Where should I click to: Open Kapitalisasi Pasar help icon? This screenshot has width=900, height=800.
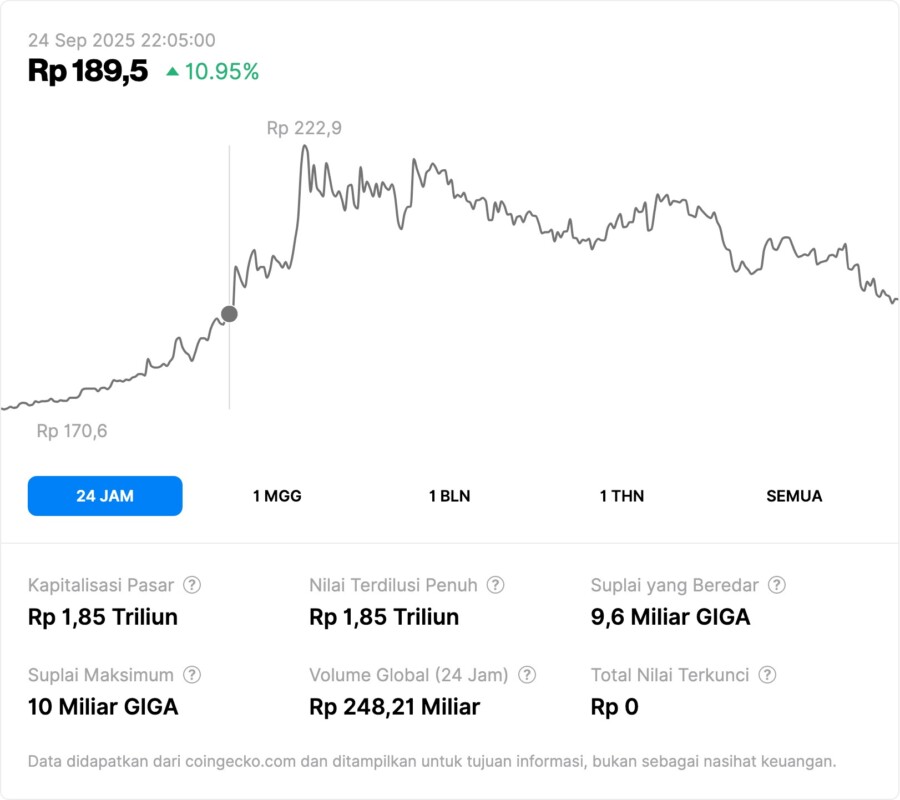[192, 585]
